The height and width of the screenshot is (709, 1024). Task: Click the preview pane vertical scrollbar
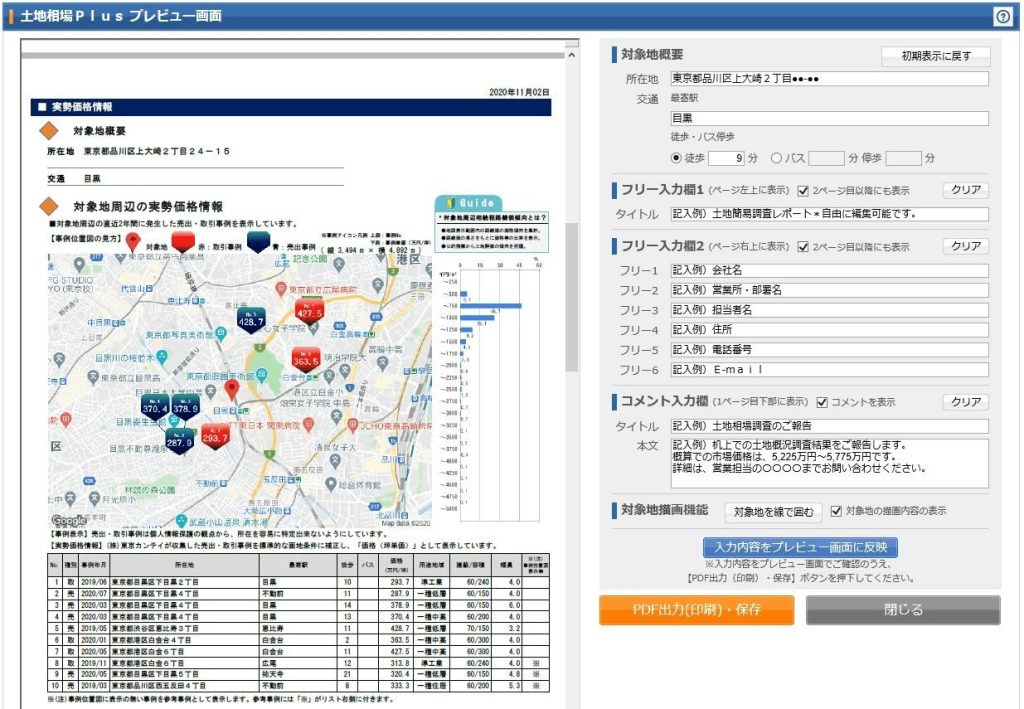[x=572, y=300]
